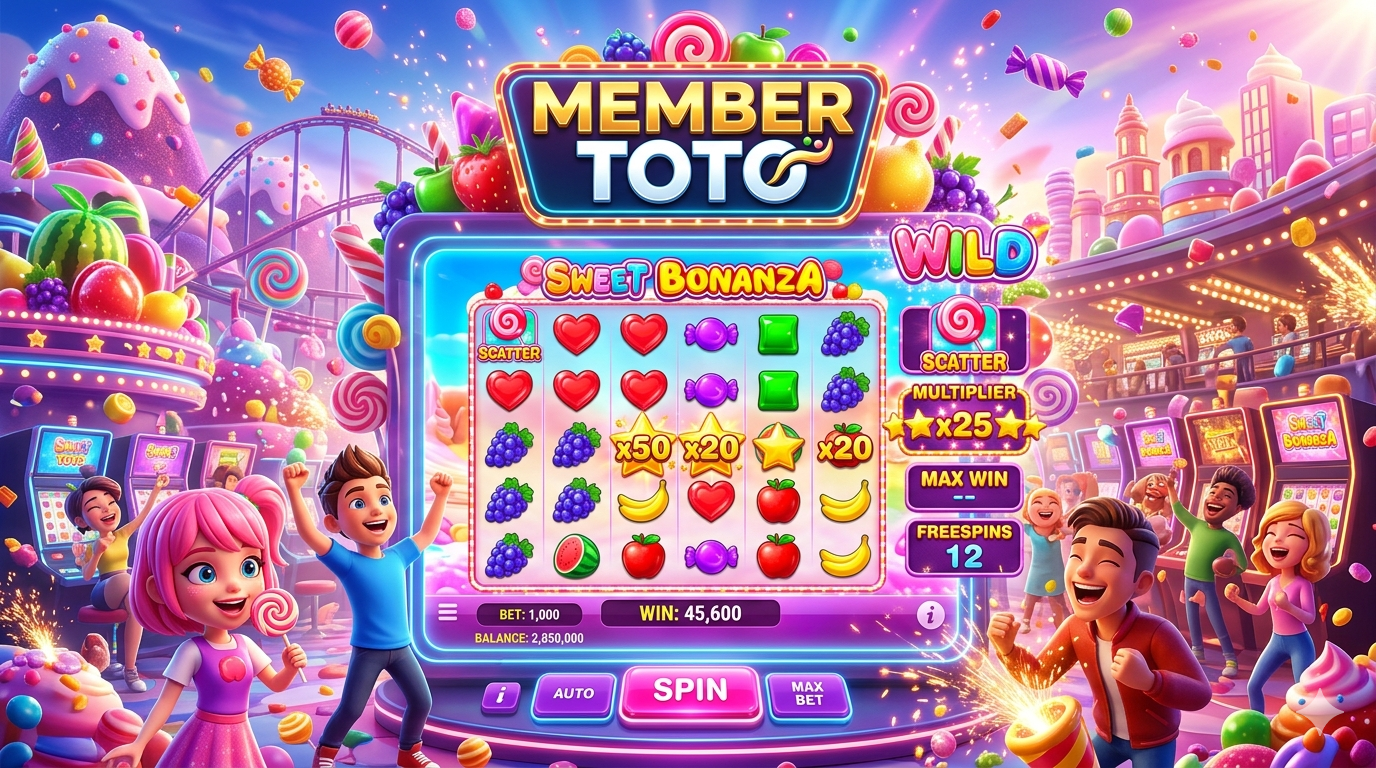The width and height of the screenshot is (1376, 768).
Task: Click the purple wrapped candy in top row
Action: [x=711, y=334]
